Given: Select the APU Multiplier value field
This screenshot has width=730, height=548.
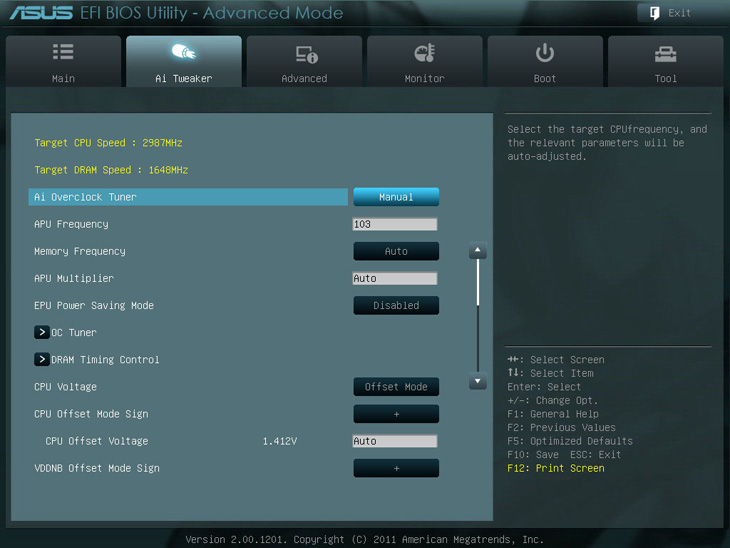Looking at the screenshot, I should 395,278.
